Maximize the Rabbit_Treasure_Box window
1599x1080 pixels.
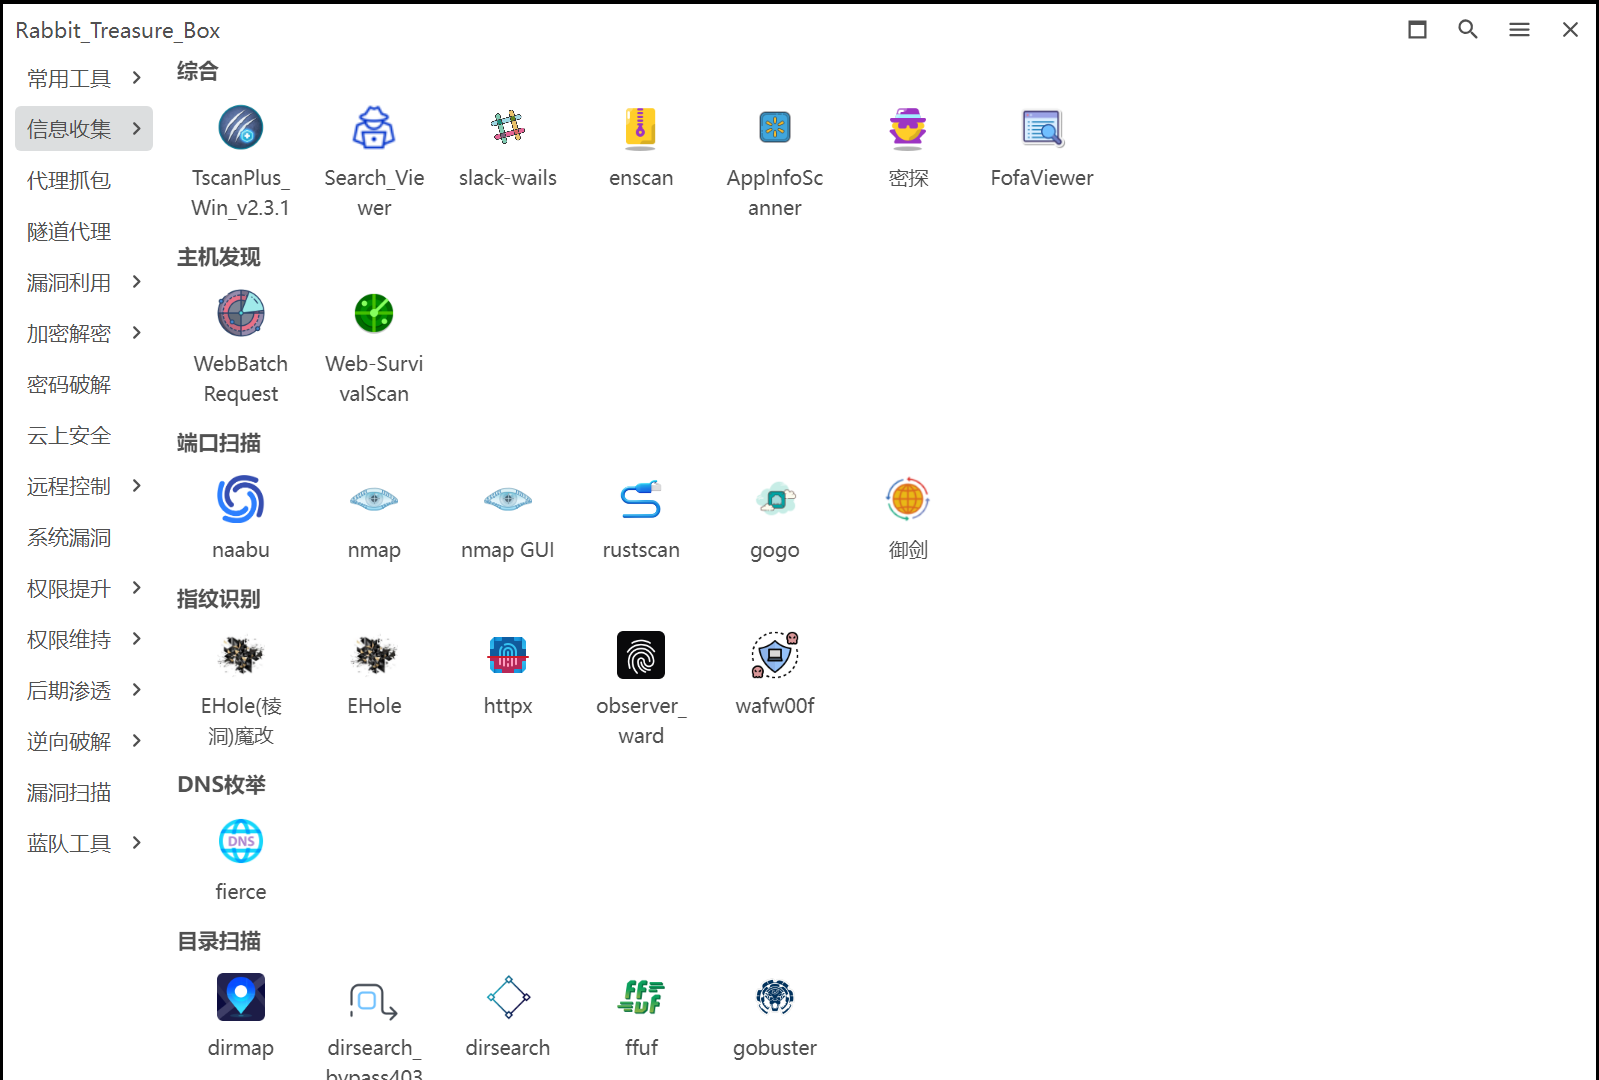pos(1417,30)
